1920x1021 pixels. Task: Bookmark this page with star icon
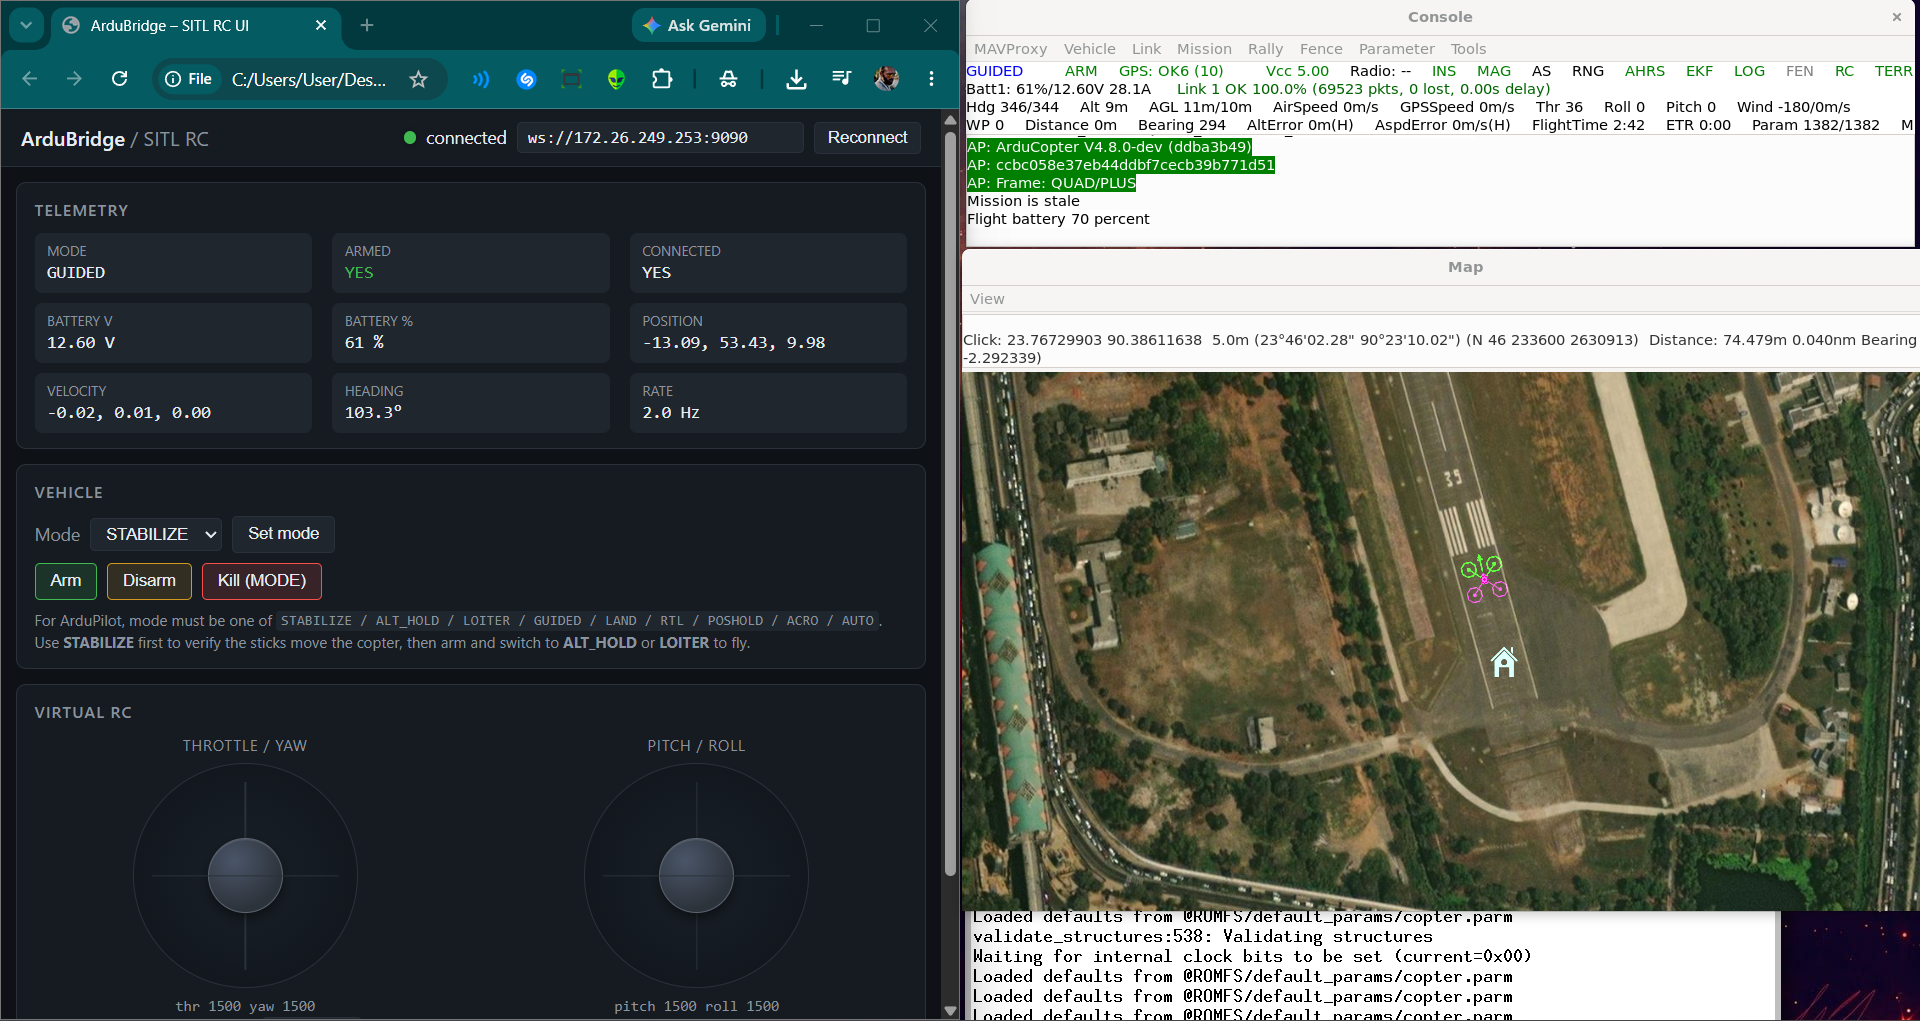(x=418, y=79)
